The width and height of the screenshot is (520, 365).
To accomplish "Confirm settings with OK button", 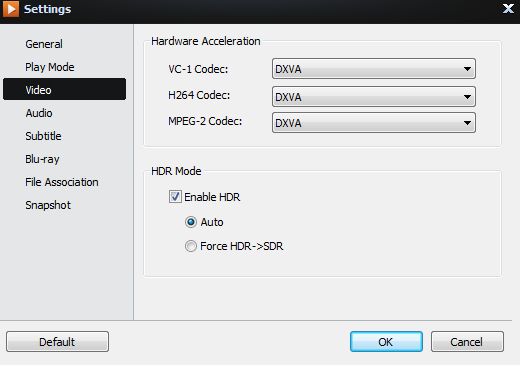I will [x=386, y=342].
